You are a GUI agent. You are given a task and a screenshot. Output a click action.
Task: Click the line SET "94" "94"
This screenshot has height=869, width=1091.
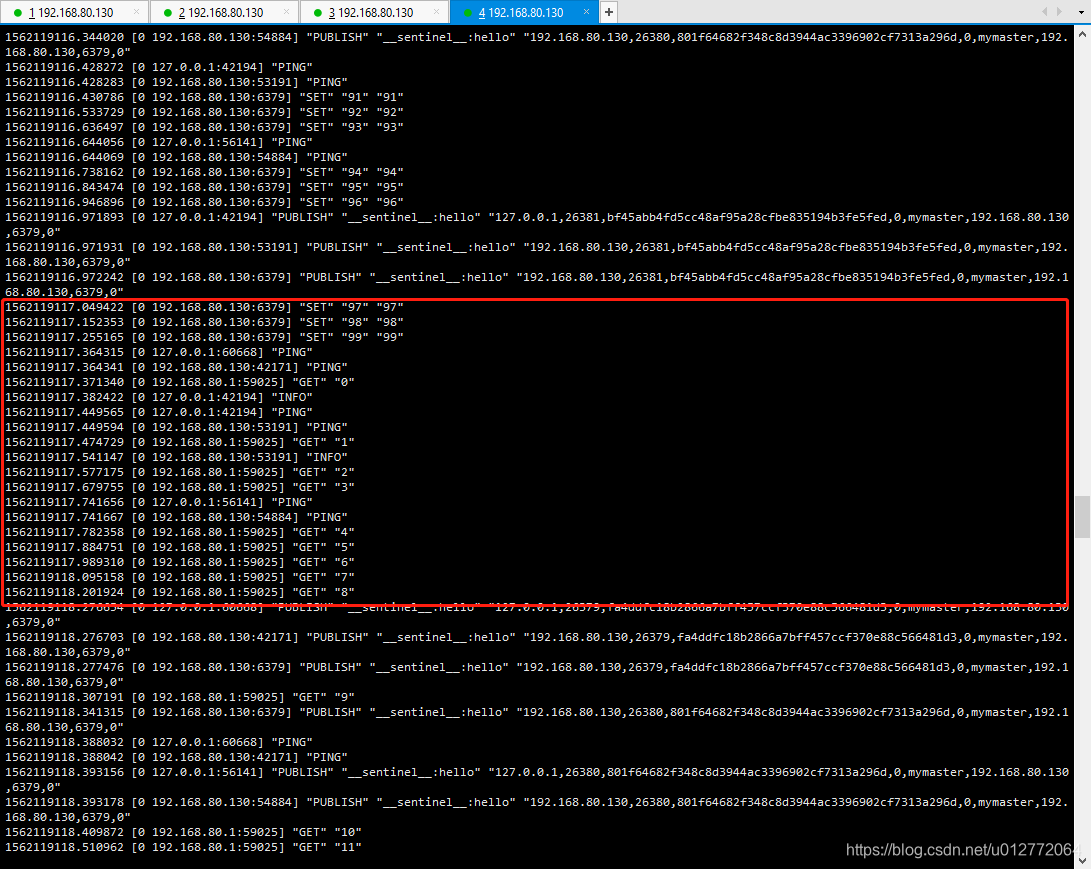pos(205,172)
